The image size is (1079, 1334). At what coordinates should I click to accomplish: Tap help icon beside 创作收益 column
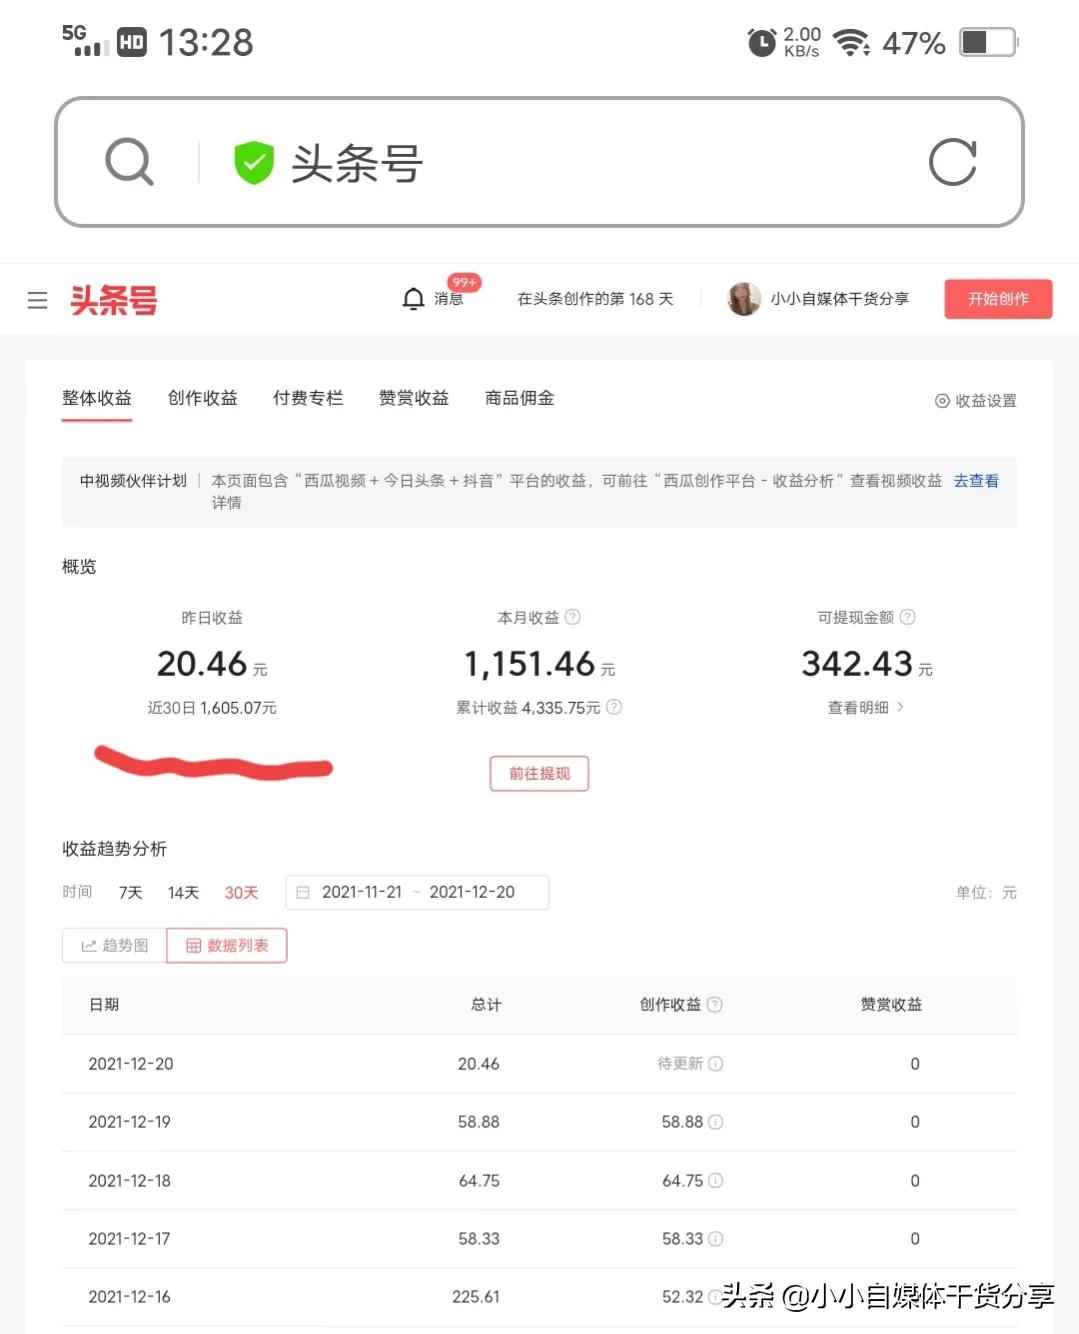pos(715,1005)
